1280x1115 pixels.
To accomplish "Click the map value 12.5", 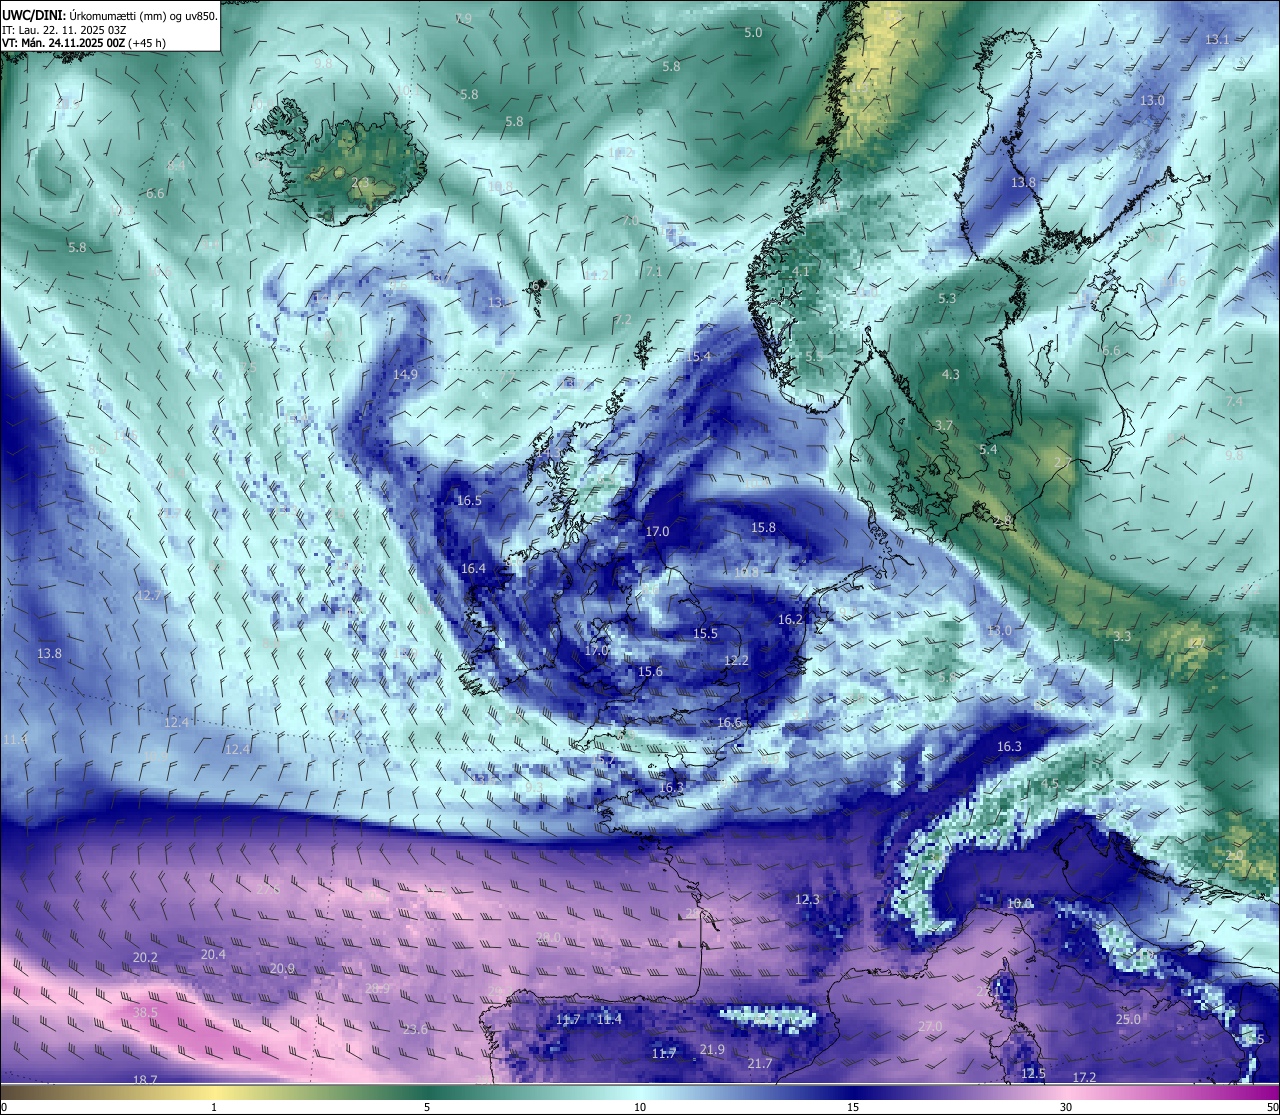I will coord(1033,1073).
